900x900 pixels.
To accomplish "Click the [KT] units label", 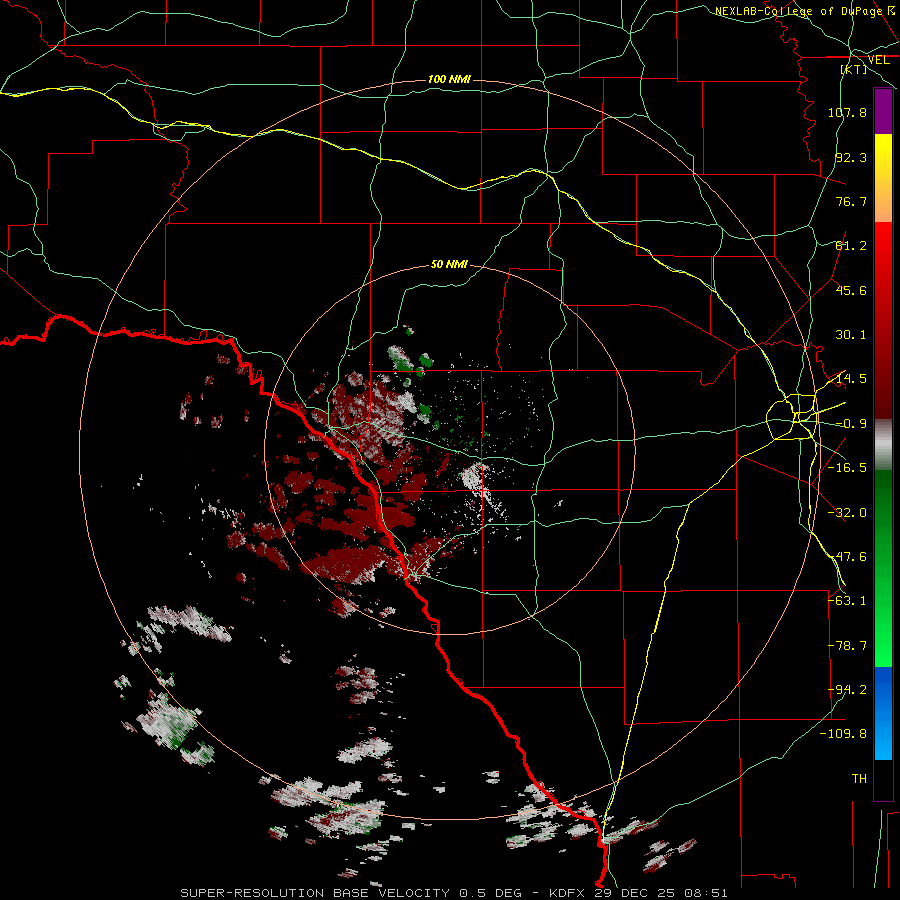I will click(854, 69).
